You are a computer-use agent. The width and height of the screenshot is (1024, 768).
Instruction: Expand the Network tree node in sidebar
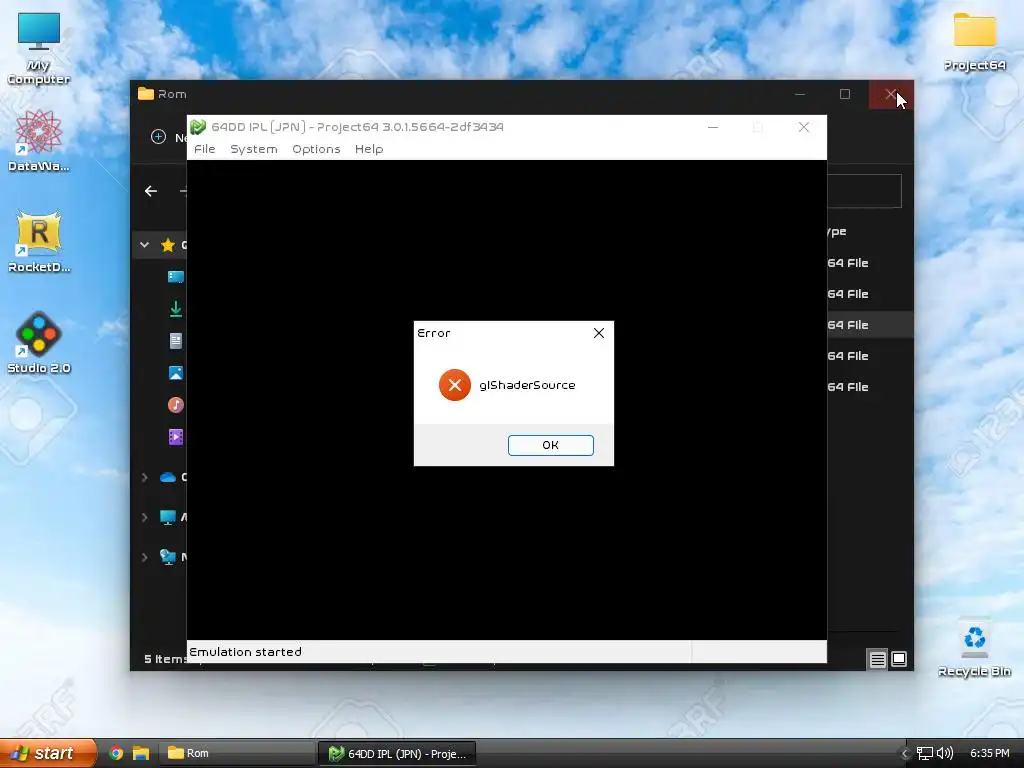click(x=144, y=557)
